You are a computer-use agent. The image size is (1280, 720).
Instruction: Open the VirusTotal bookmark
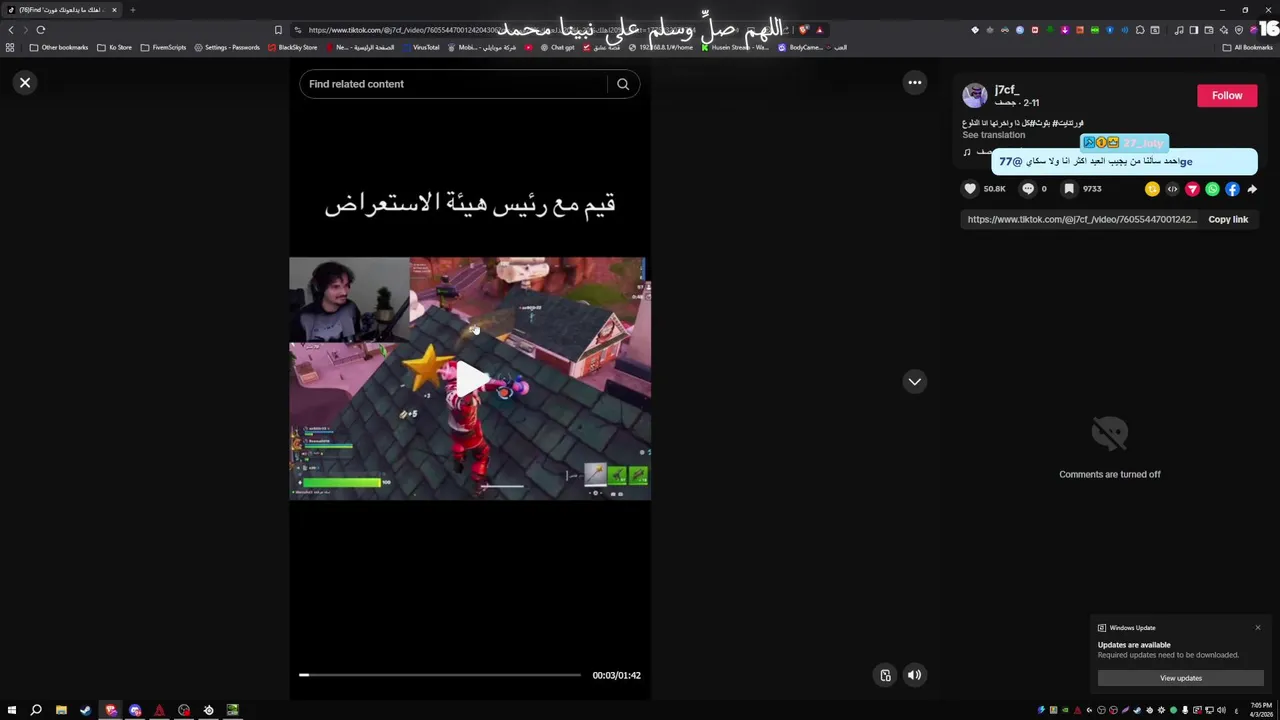coord(420,47)
